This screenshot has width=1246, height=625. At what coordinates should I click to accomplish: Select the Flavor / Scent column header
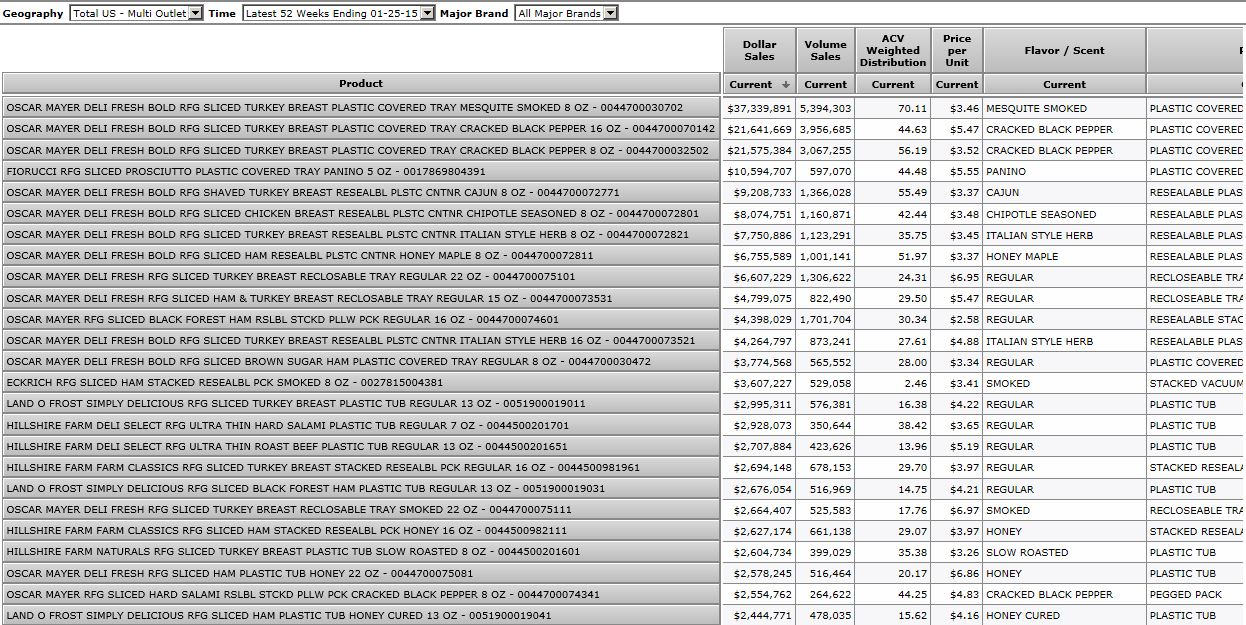(x=1064, y=50)
